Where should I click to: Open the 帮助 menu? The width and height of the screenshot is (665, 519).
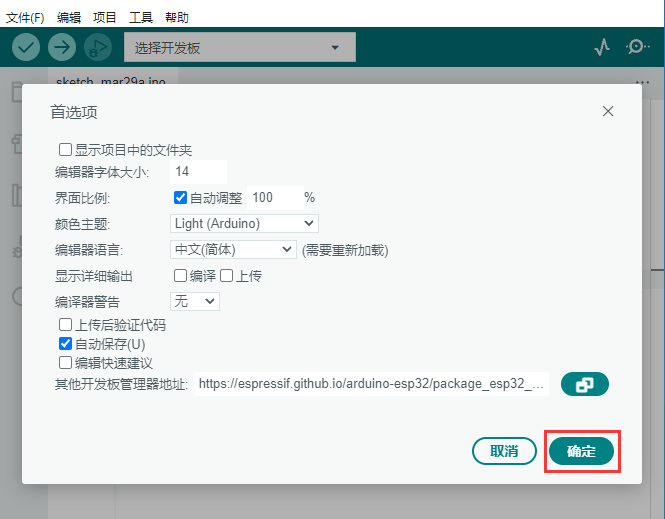coord(177,18)
